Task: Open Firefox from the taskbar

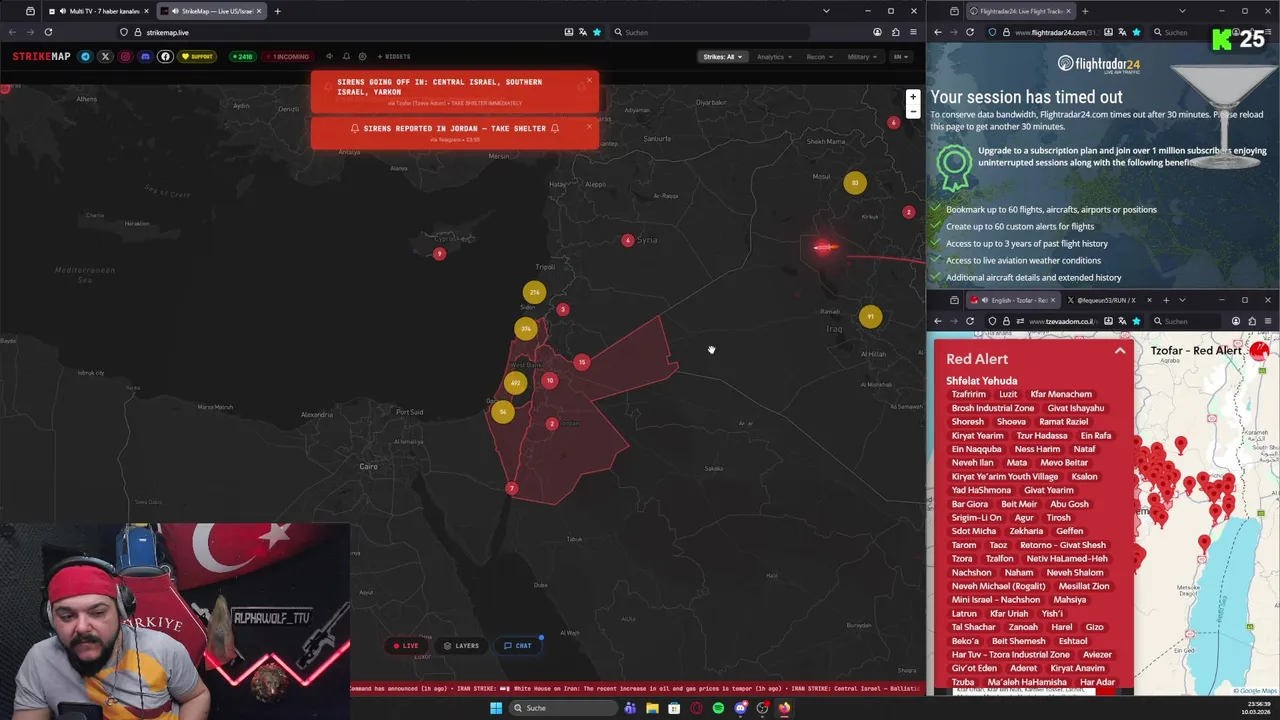Action: click(784, 708)
